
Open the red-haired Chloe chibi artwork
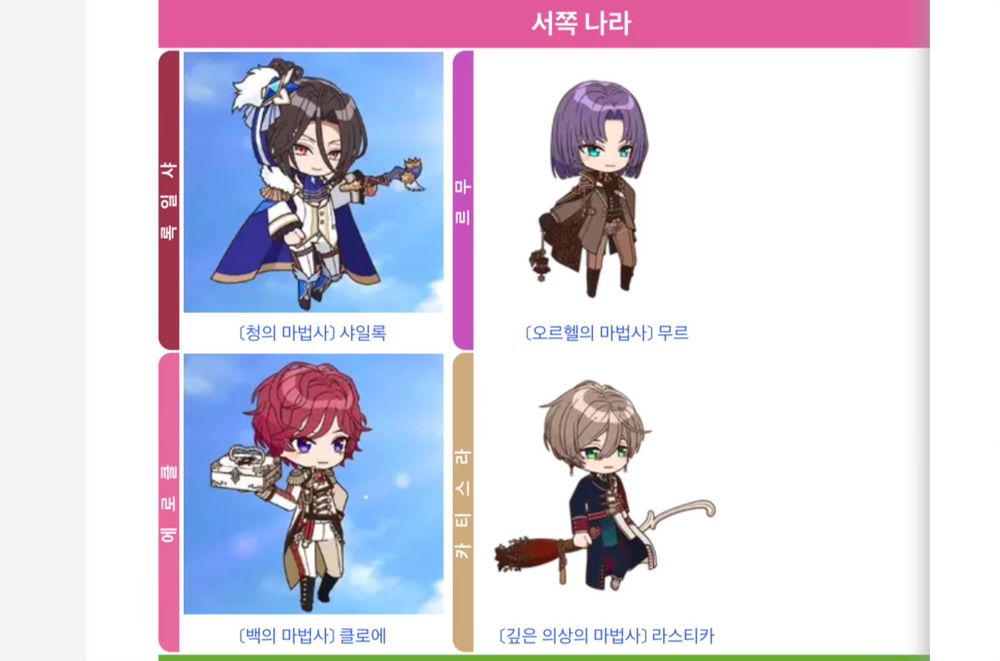pos(313,484)
